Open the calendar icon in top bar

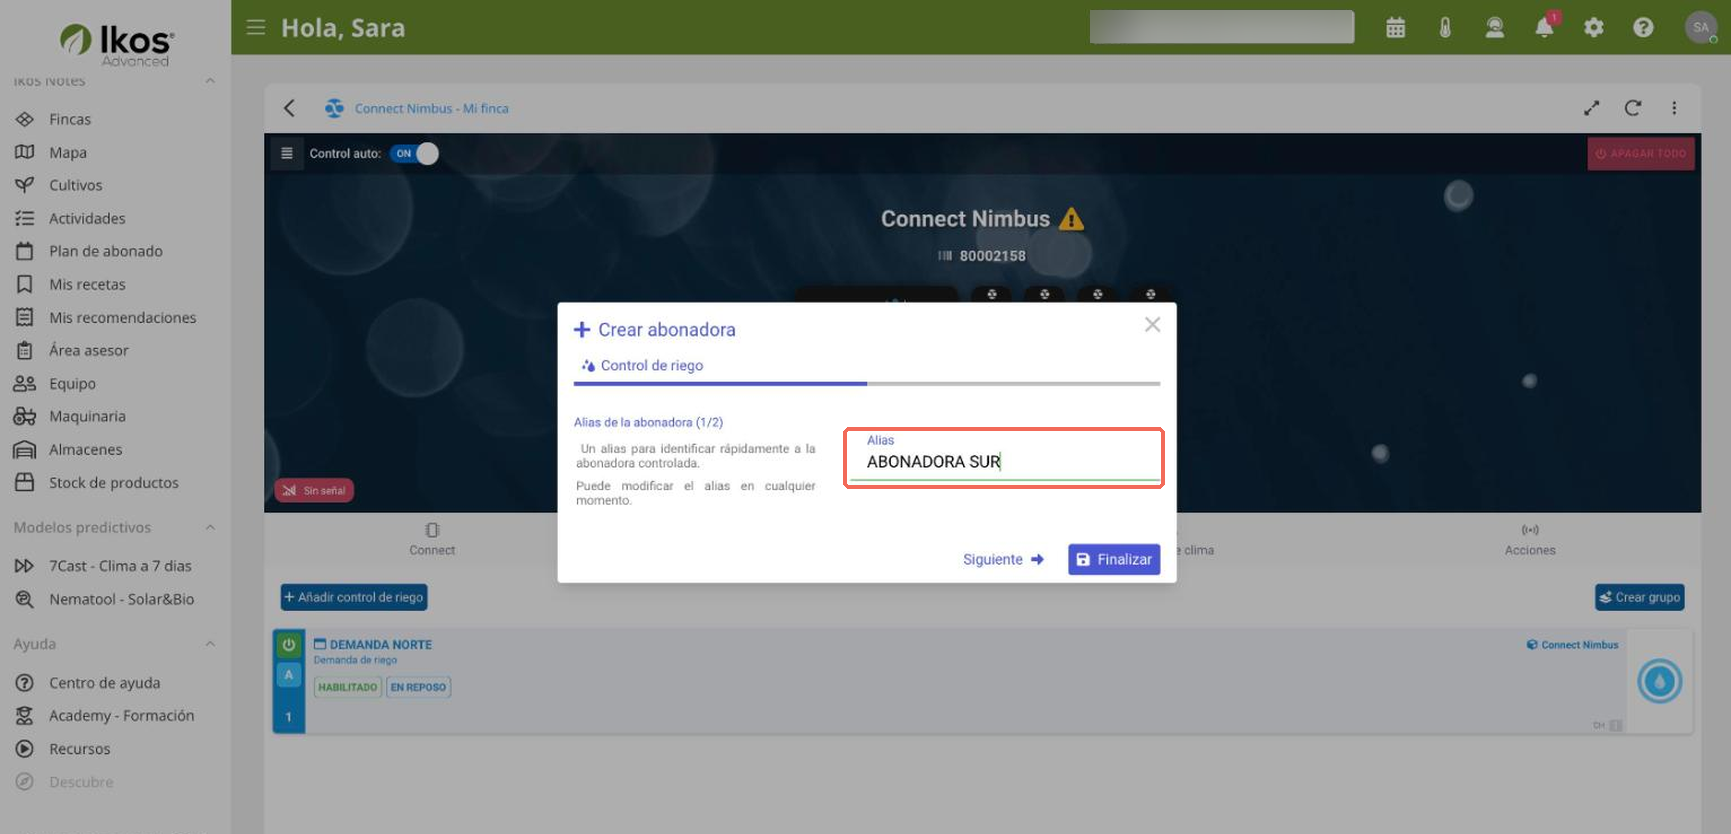pos(1396,28)
